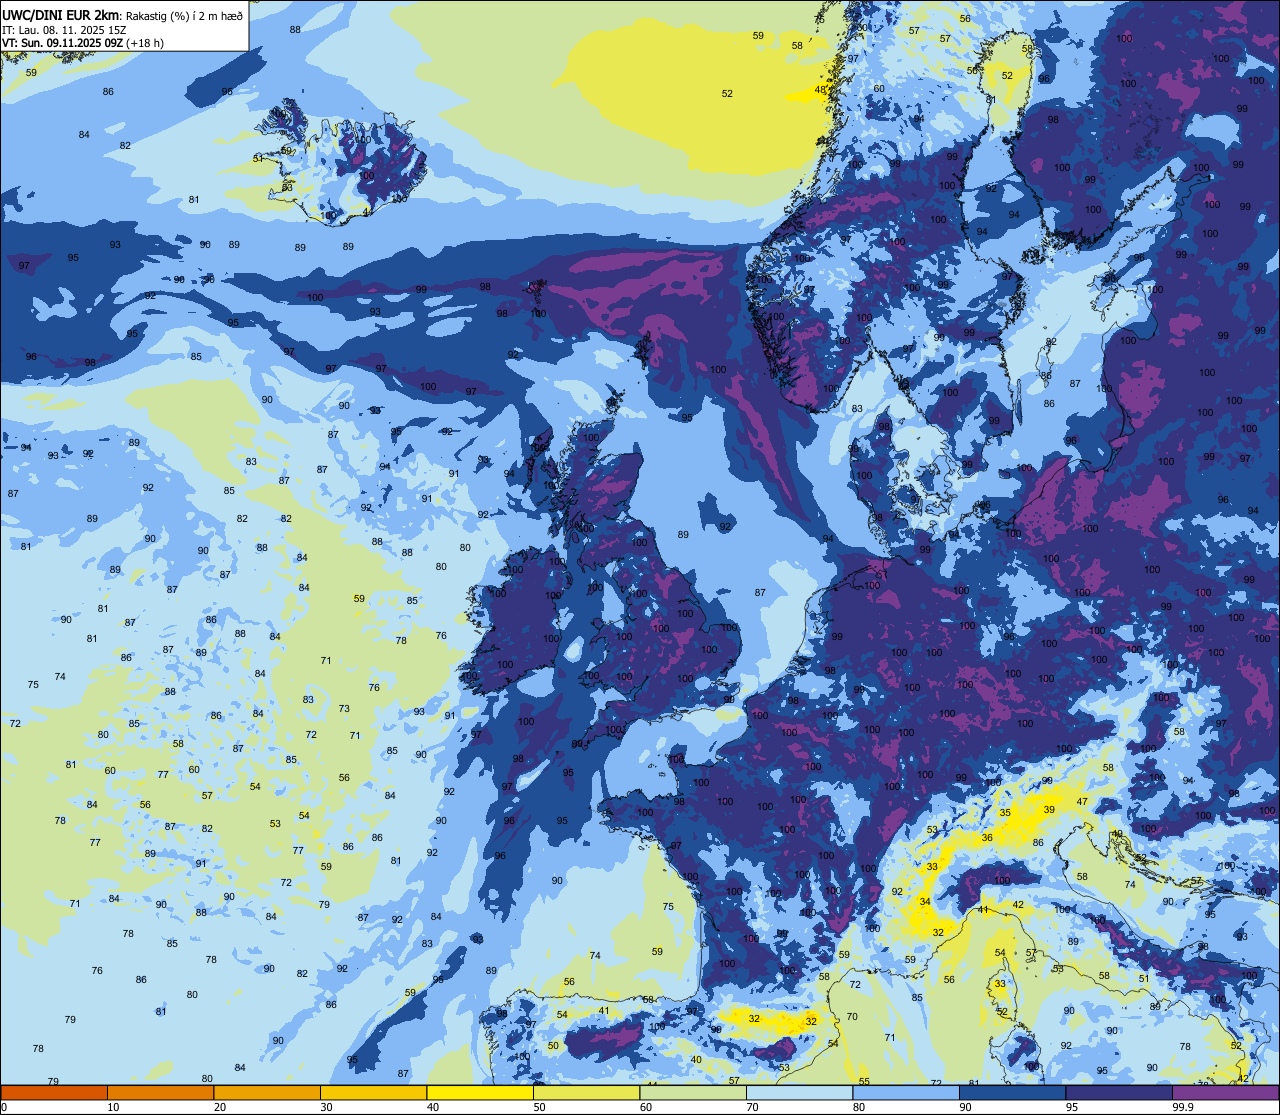Choose the legend swatch between 80 and 90
This screenshot has width=1280, height=1115.
pos(906,1092)
